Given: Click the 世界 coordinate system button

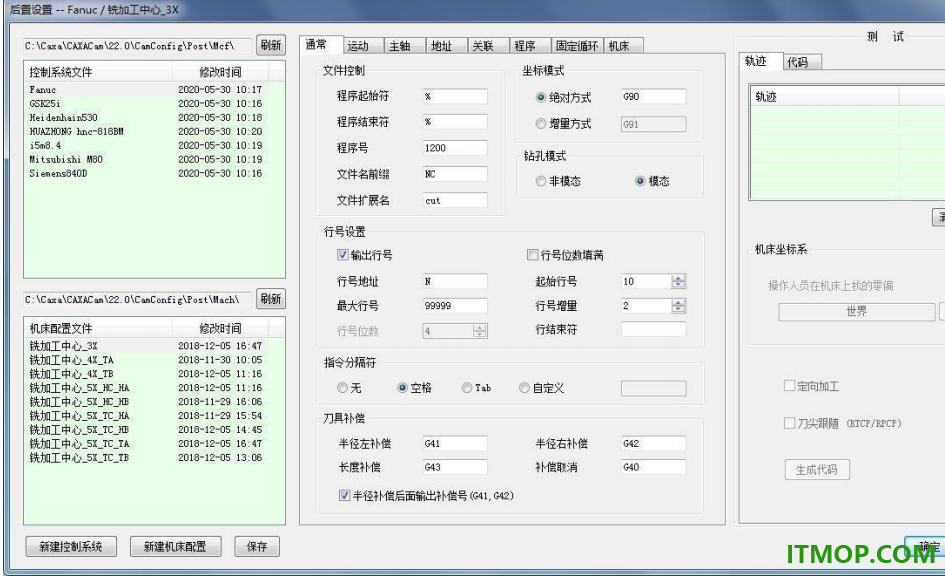Looking at the screenshot, I should [x=856, y=312].
